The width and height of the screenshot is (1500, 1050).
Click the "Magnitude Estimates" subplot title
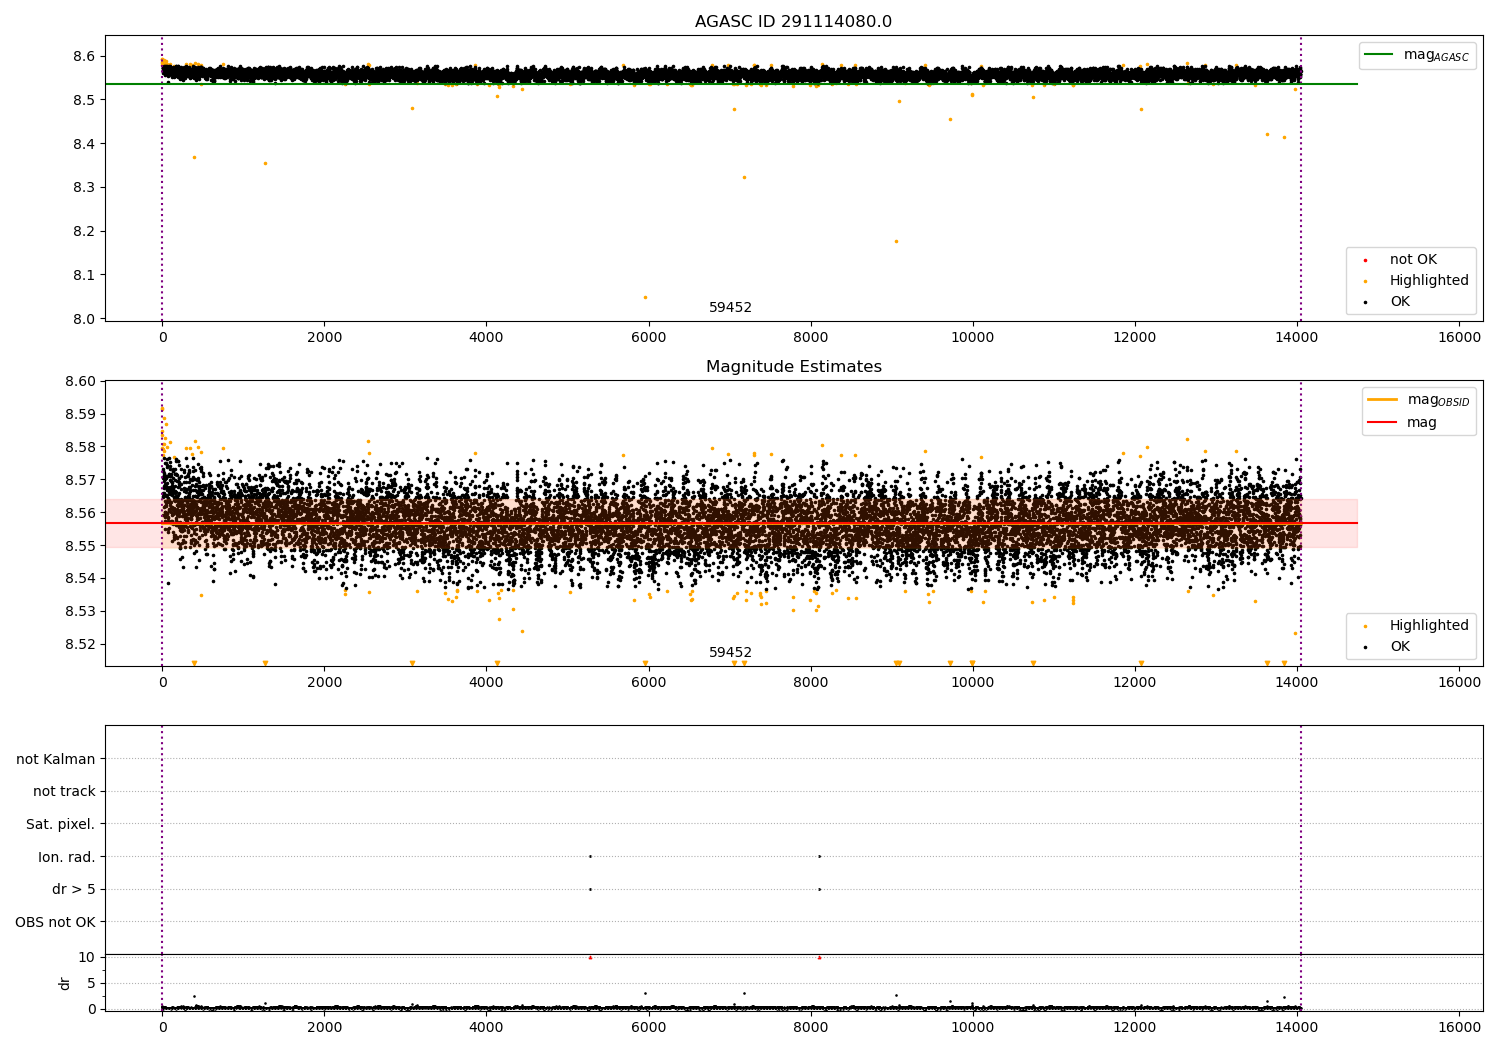click(793, 367)
